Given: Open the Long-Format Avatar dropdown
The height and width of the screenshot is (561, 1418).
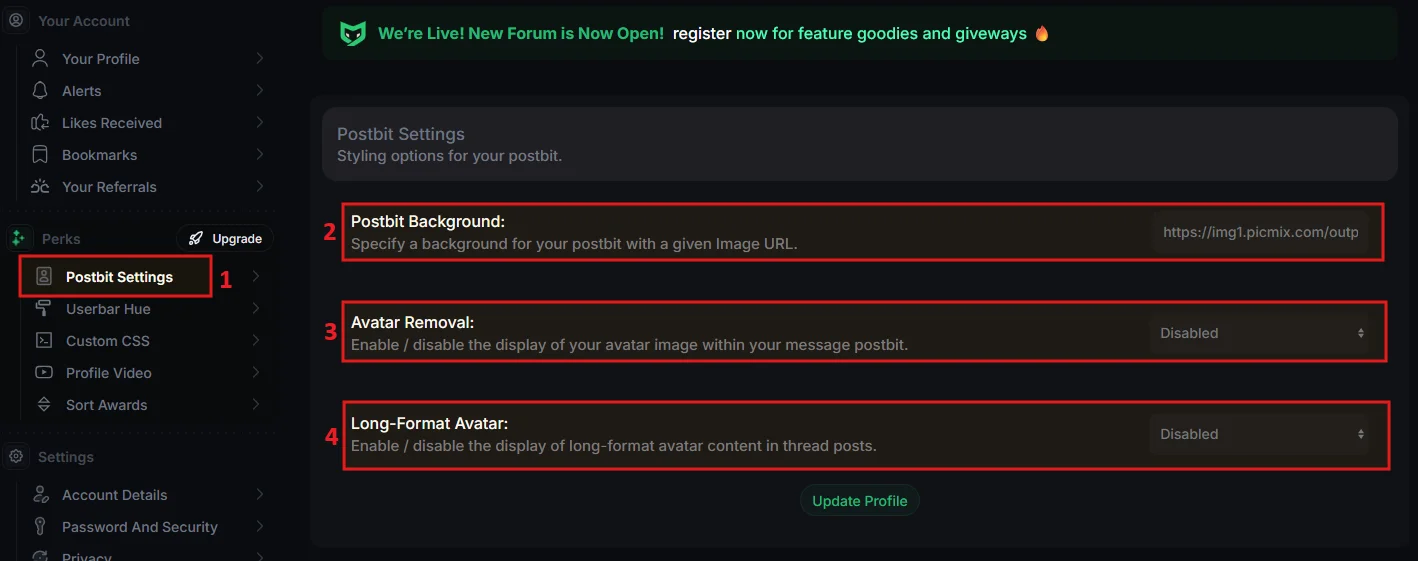Looking at the screenshot, I should (x=1259, y=434).
